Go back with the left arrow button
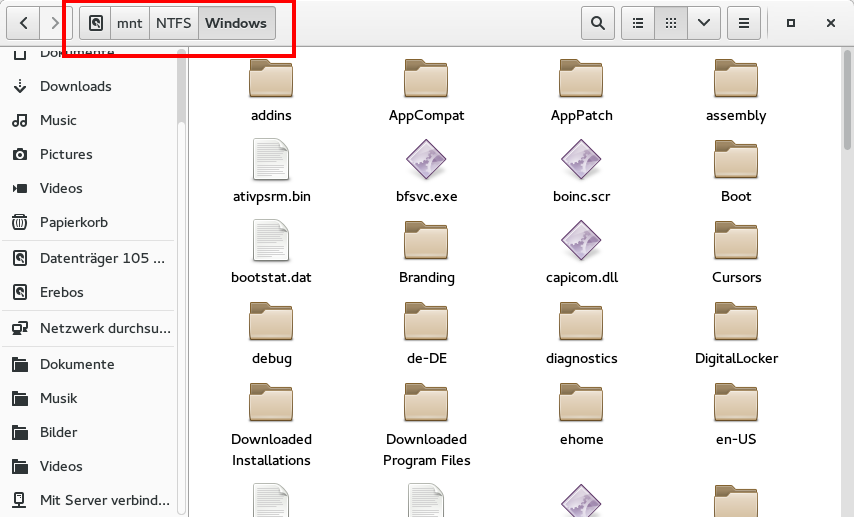The height and width of the screenshot is (517, 854). click(x=24, y=23)
